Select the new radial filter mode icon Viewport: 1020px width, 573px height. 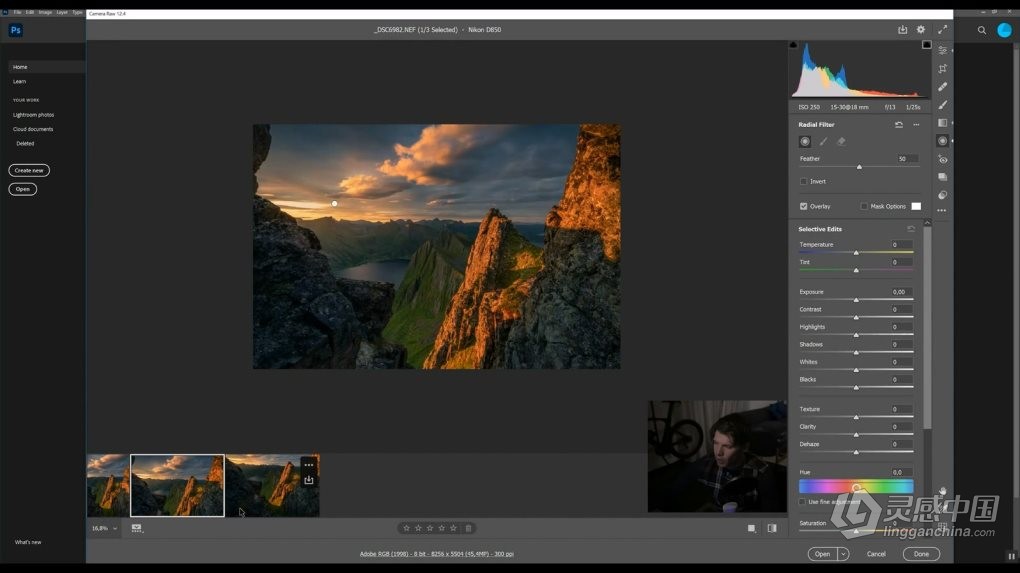tap(805, 142)
